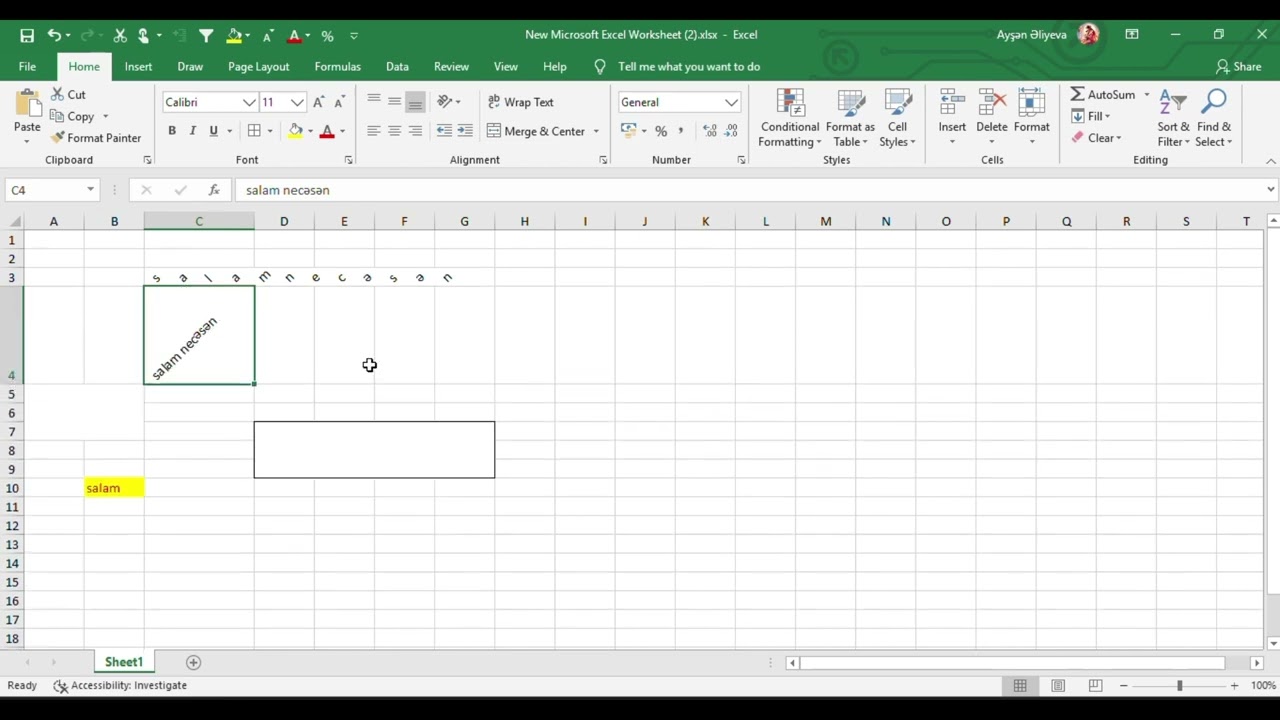Apply yellow fill color to cell

pos(295,131)
